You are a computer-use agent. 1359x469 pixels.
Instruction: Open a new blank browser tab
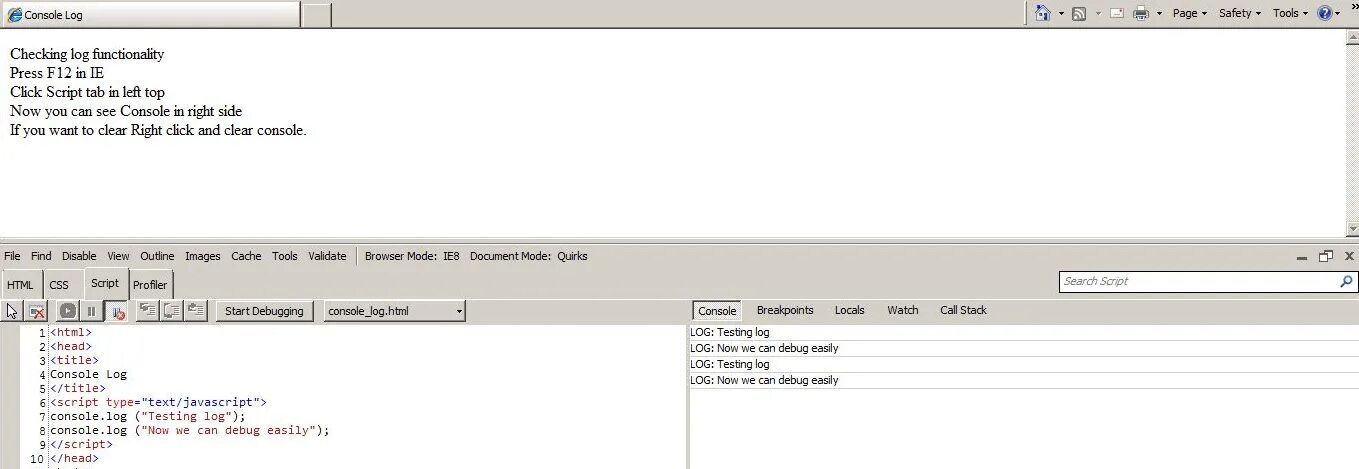[316, 14]
